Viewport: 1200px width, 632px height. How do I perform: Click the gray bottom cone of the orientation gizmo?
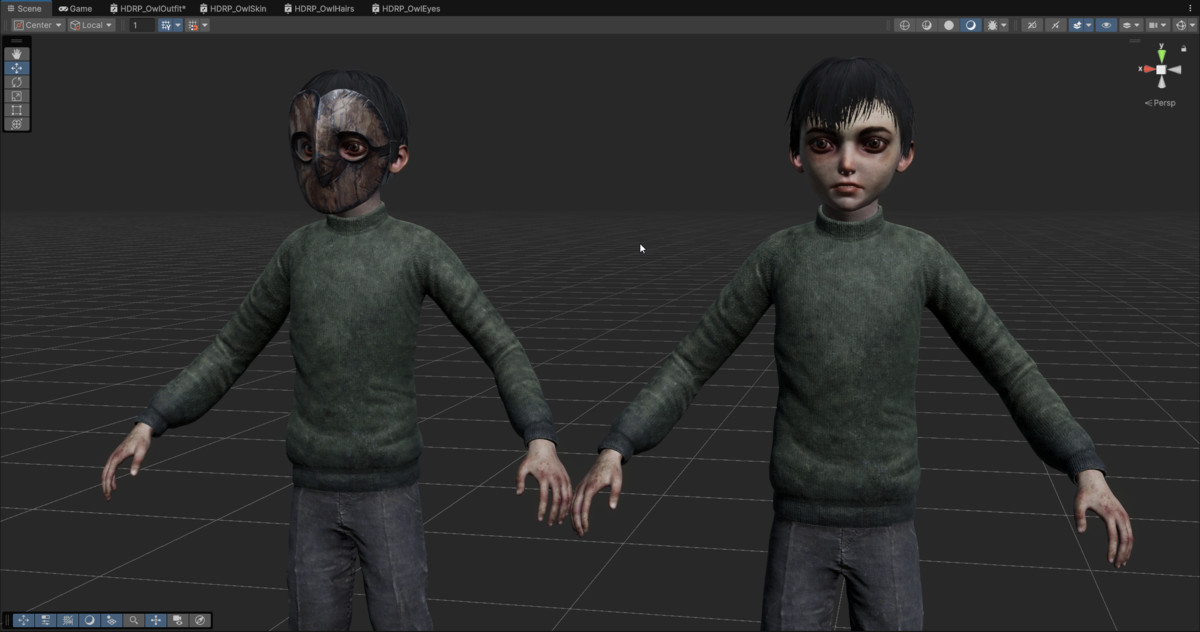coord(1161,82)
